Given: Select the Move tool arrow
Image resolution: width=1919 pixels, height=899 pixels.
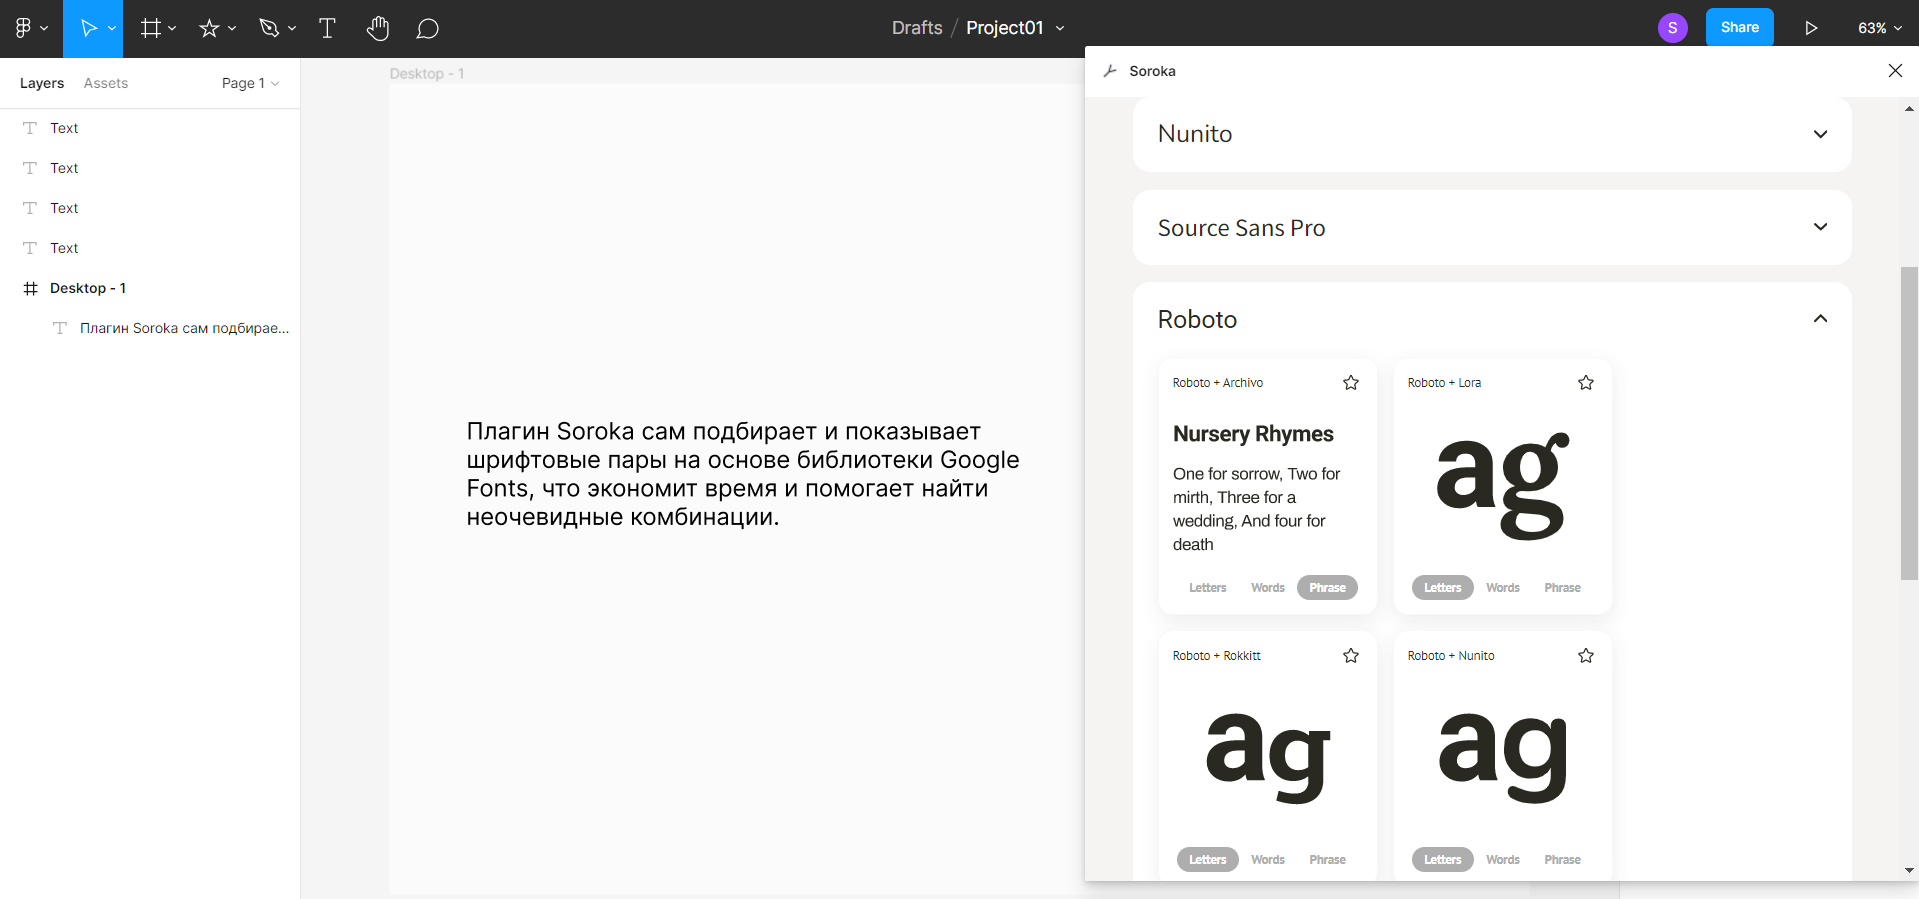Looking at the screenshot, I should click(x=88, y=28).
